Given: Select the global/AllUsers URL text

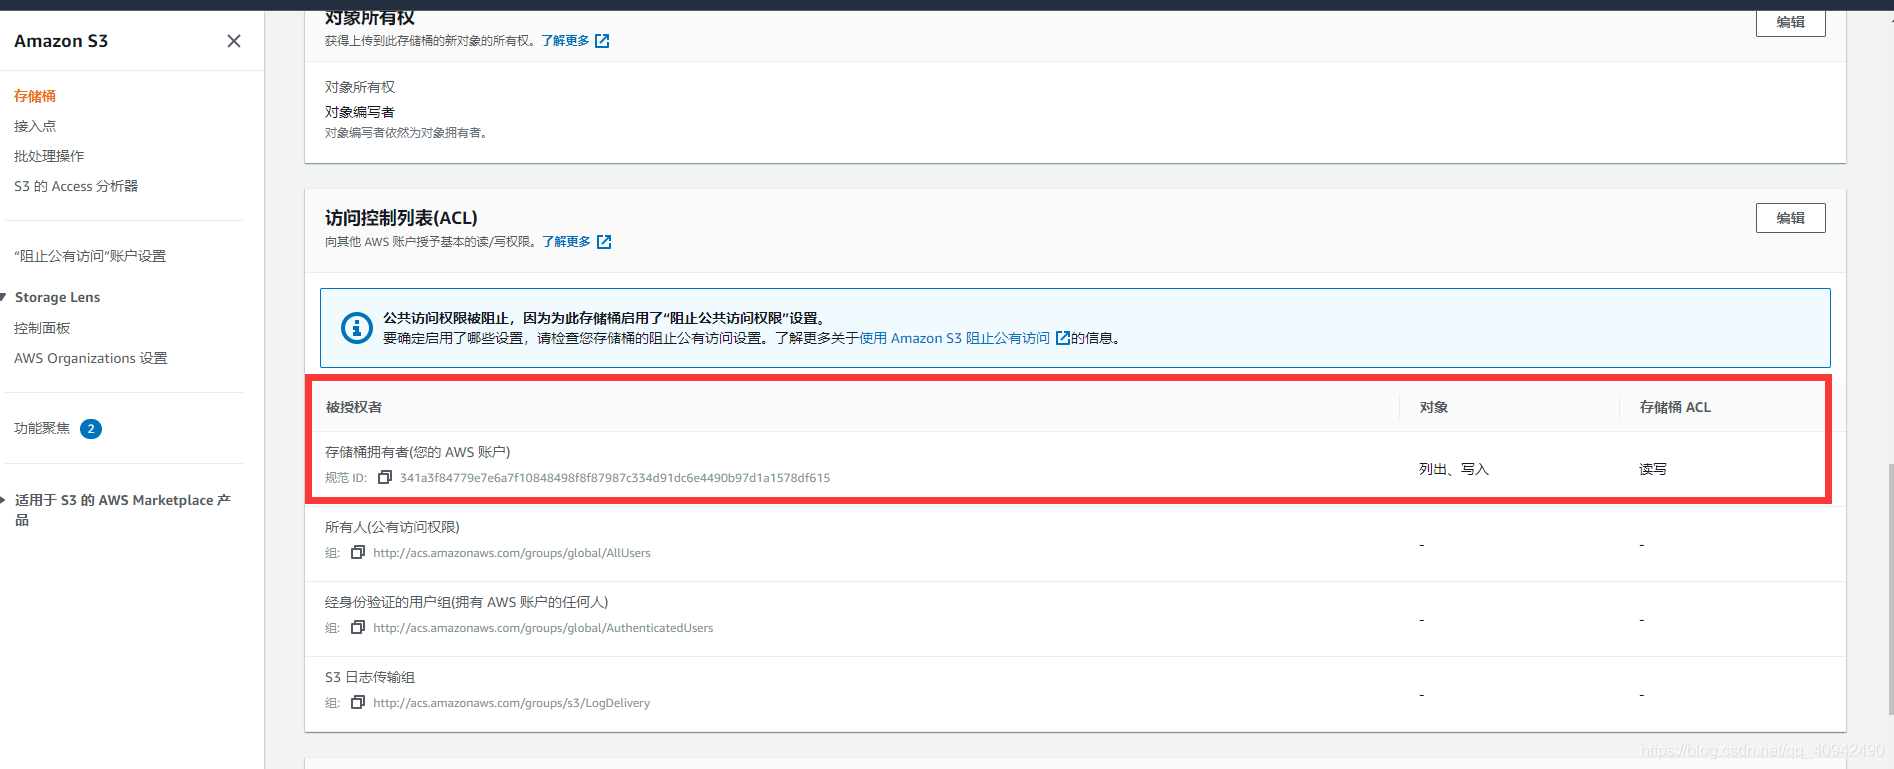Looking at the screenshot, I should 512,553.
